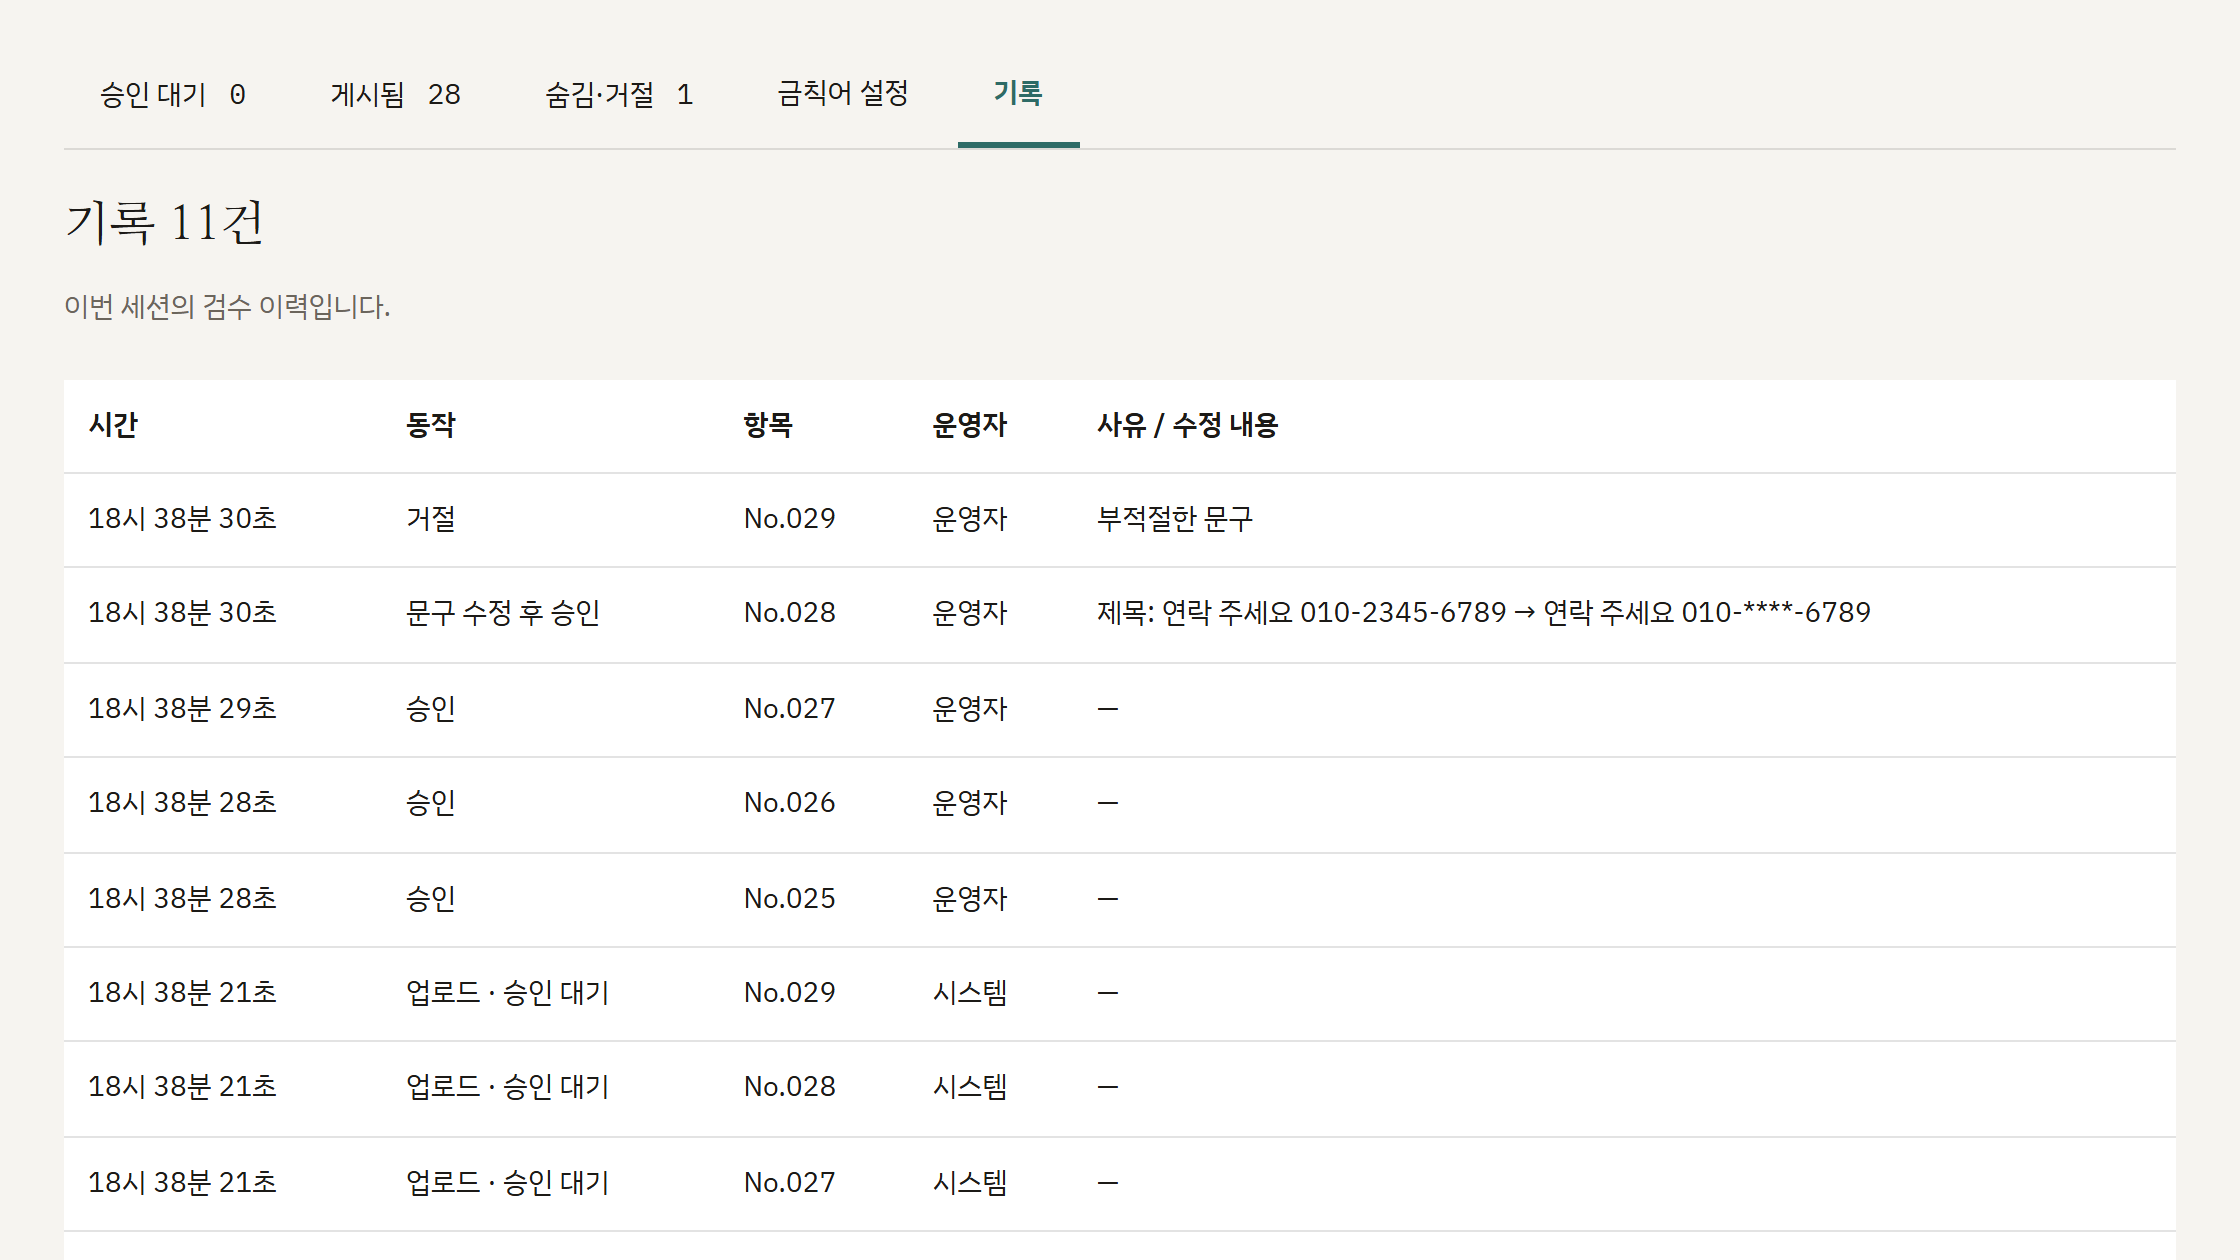Click 업로드 · 승인 대기 for No.028
Screen dimensions: 2240x1260
(x=508, y=1087)
